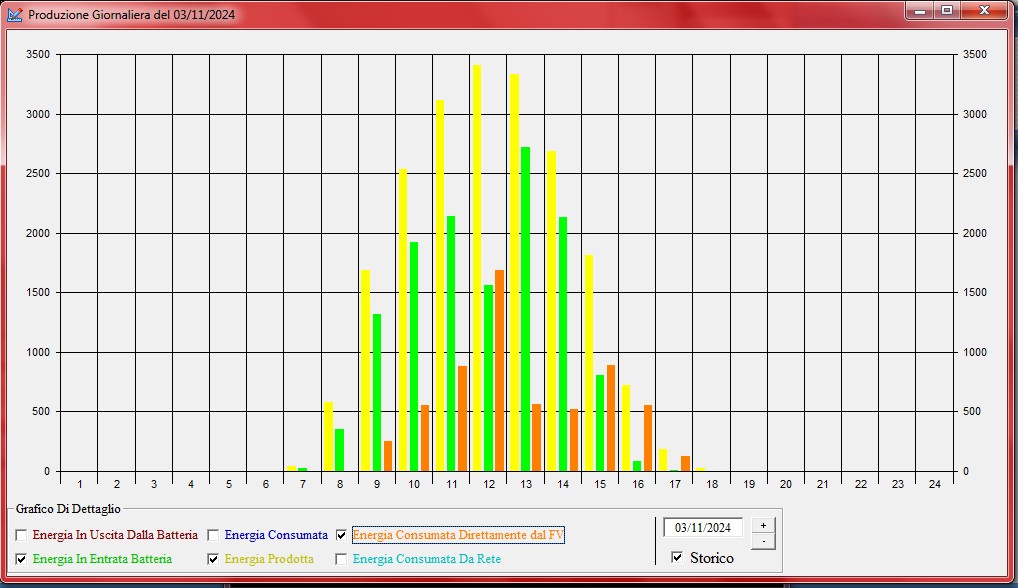
Task: Click the chart app icon in title bar
Action: pyautogui.click(x=14, y=15)
